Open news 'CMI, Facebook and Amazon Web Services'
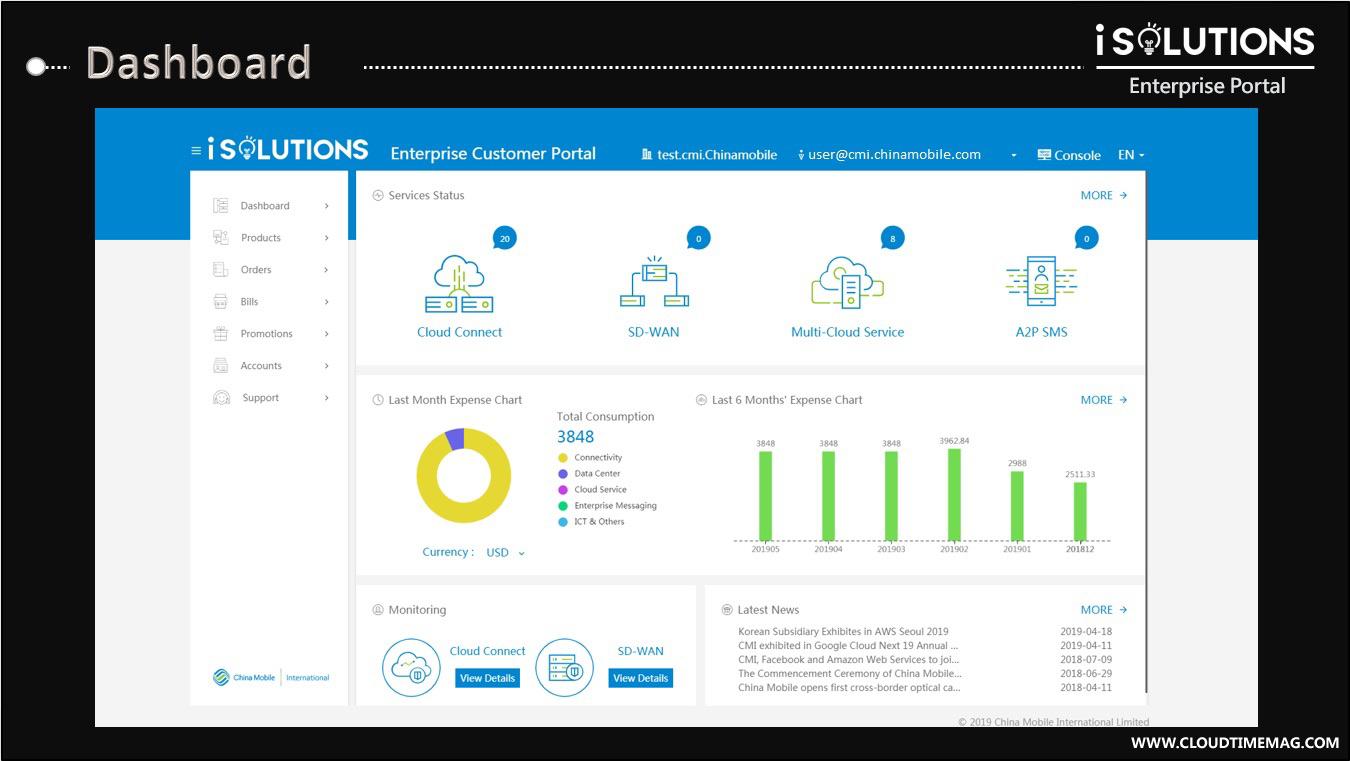 849,660
